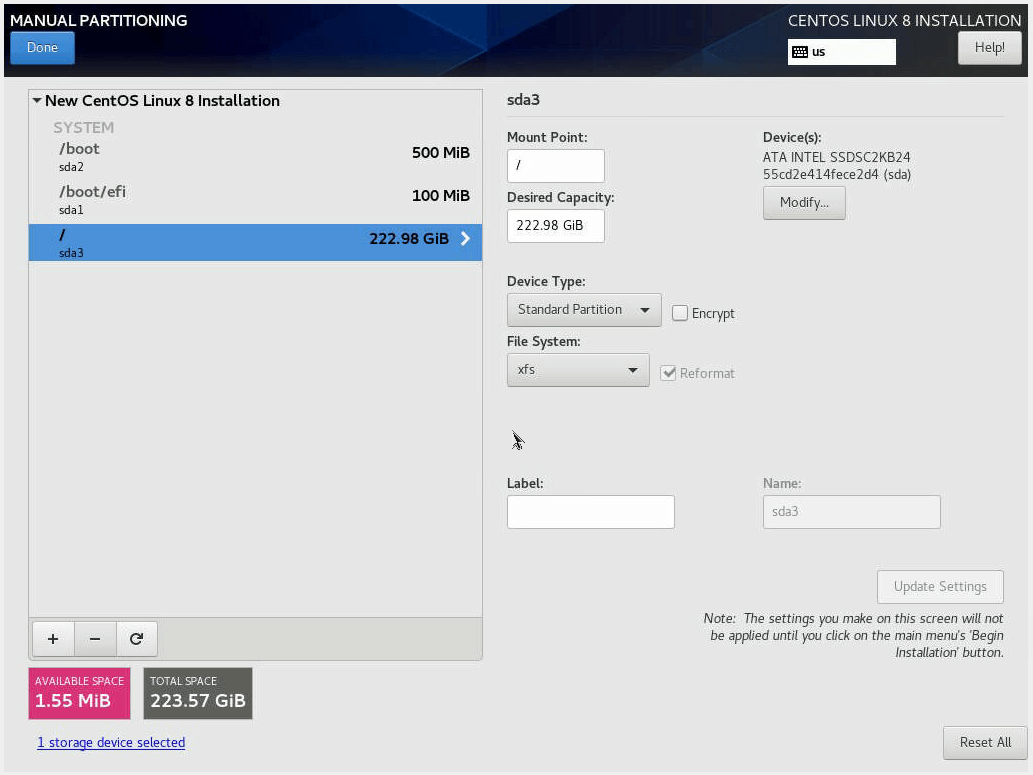The width and height of the screenshot is (1033, 775).
Task: Select the /boot/efi sda1 partition row
Action: [256, 200]
